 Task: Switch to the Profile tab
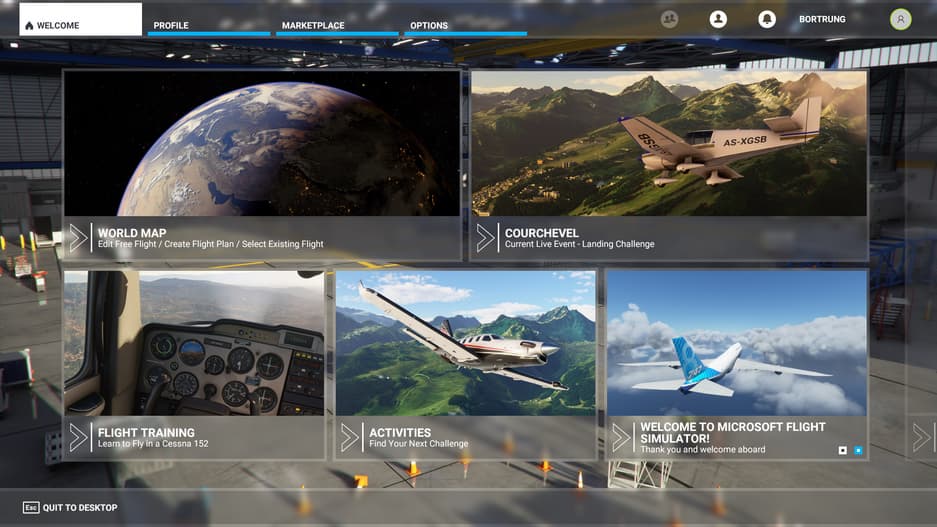pos(209,25)
